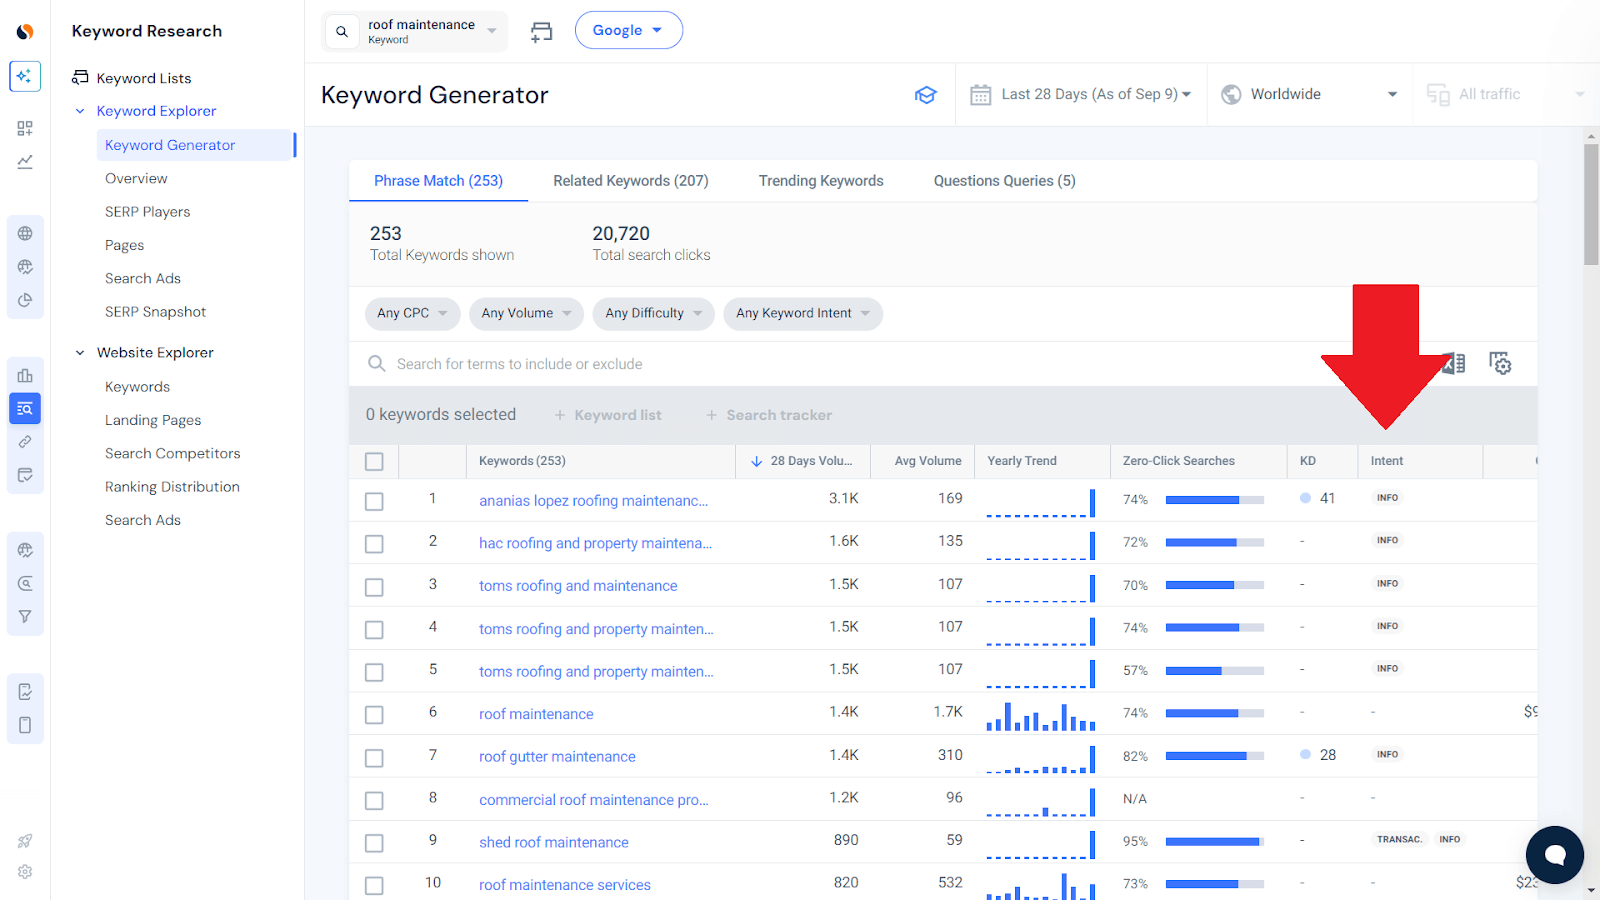1600x900 pixels.
Task: Click the bar chart analysis icon in sidebar
Action: click(25, 375)
